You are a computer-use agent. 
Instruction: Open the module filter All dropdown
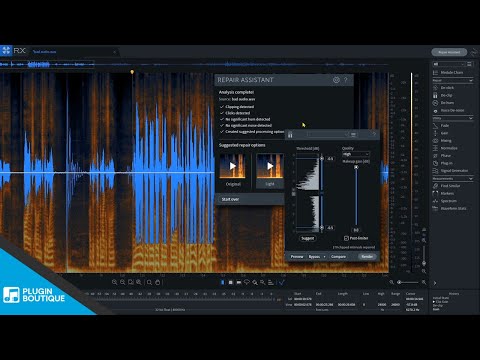[448, 64]
